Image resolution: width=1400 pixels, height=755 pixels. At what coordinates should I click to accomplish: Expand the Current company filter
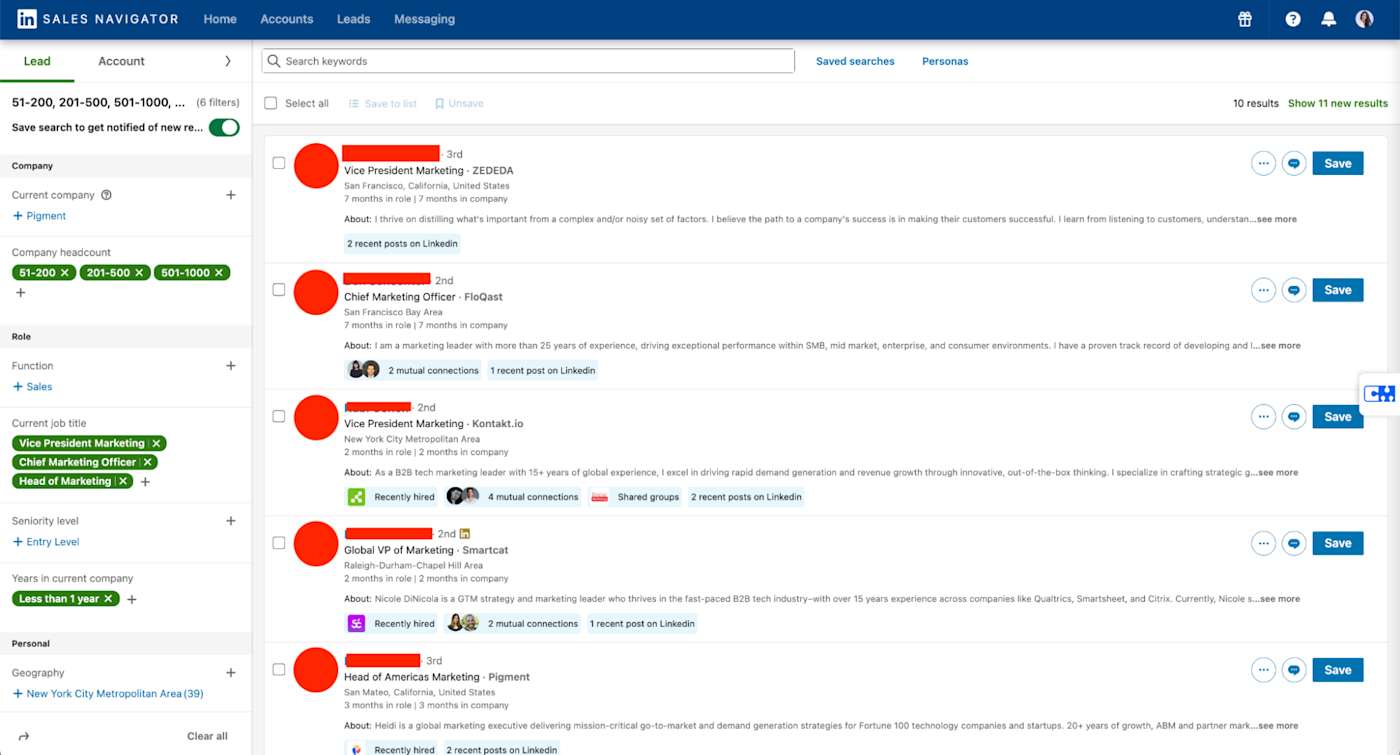pos(231,195)
